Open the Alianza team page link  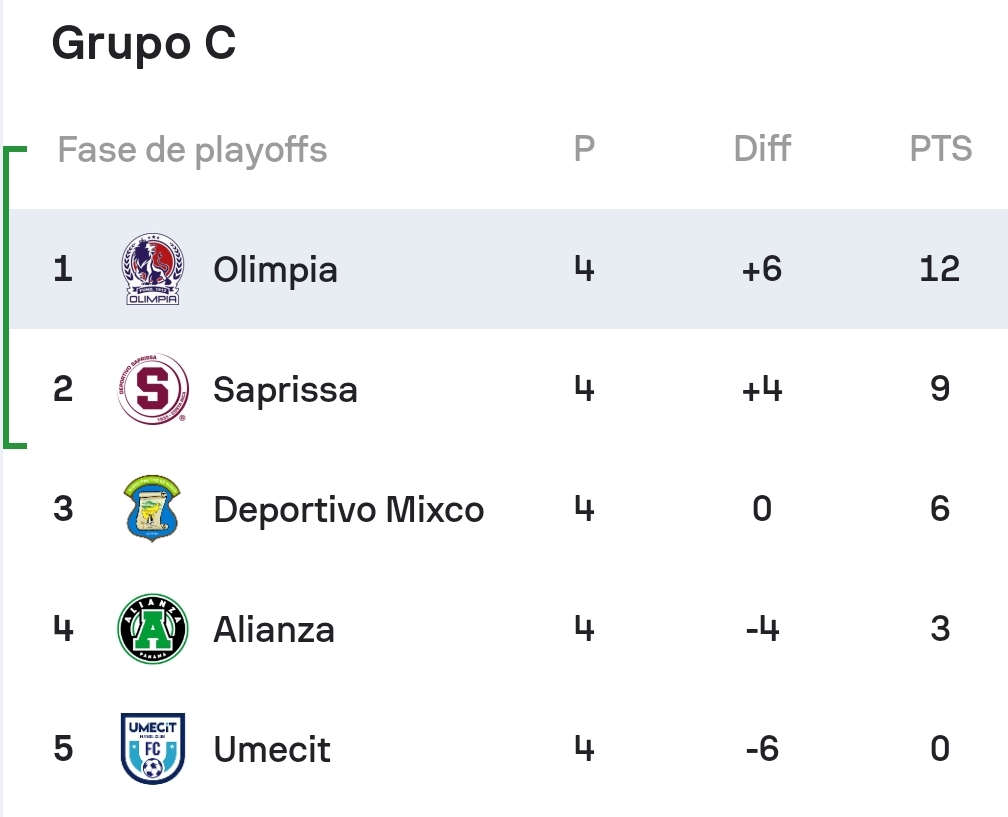tap(274, 629)
